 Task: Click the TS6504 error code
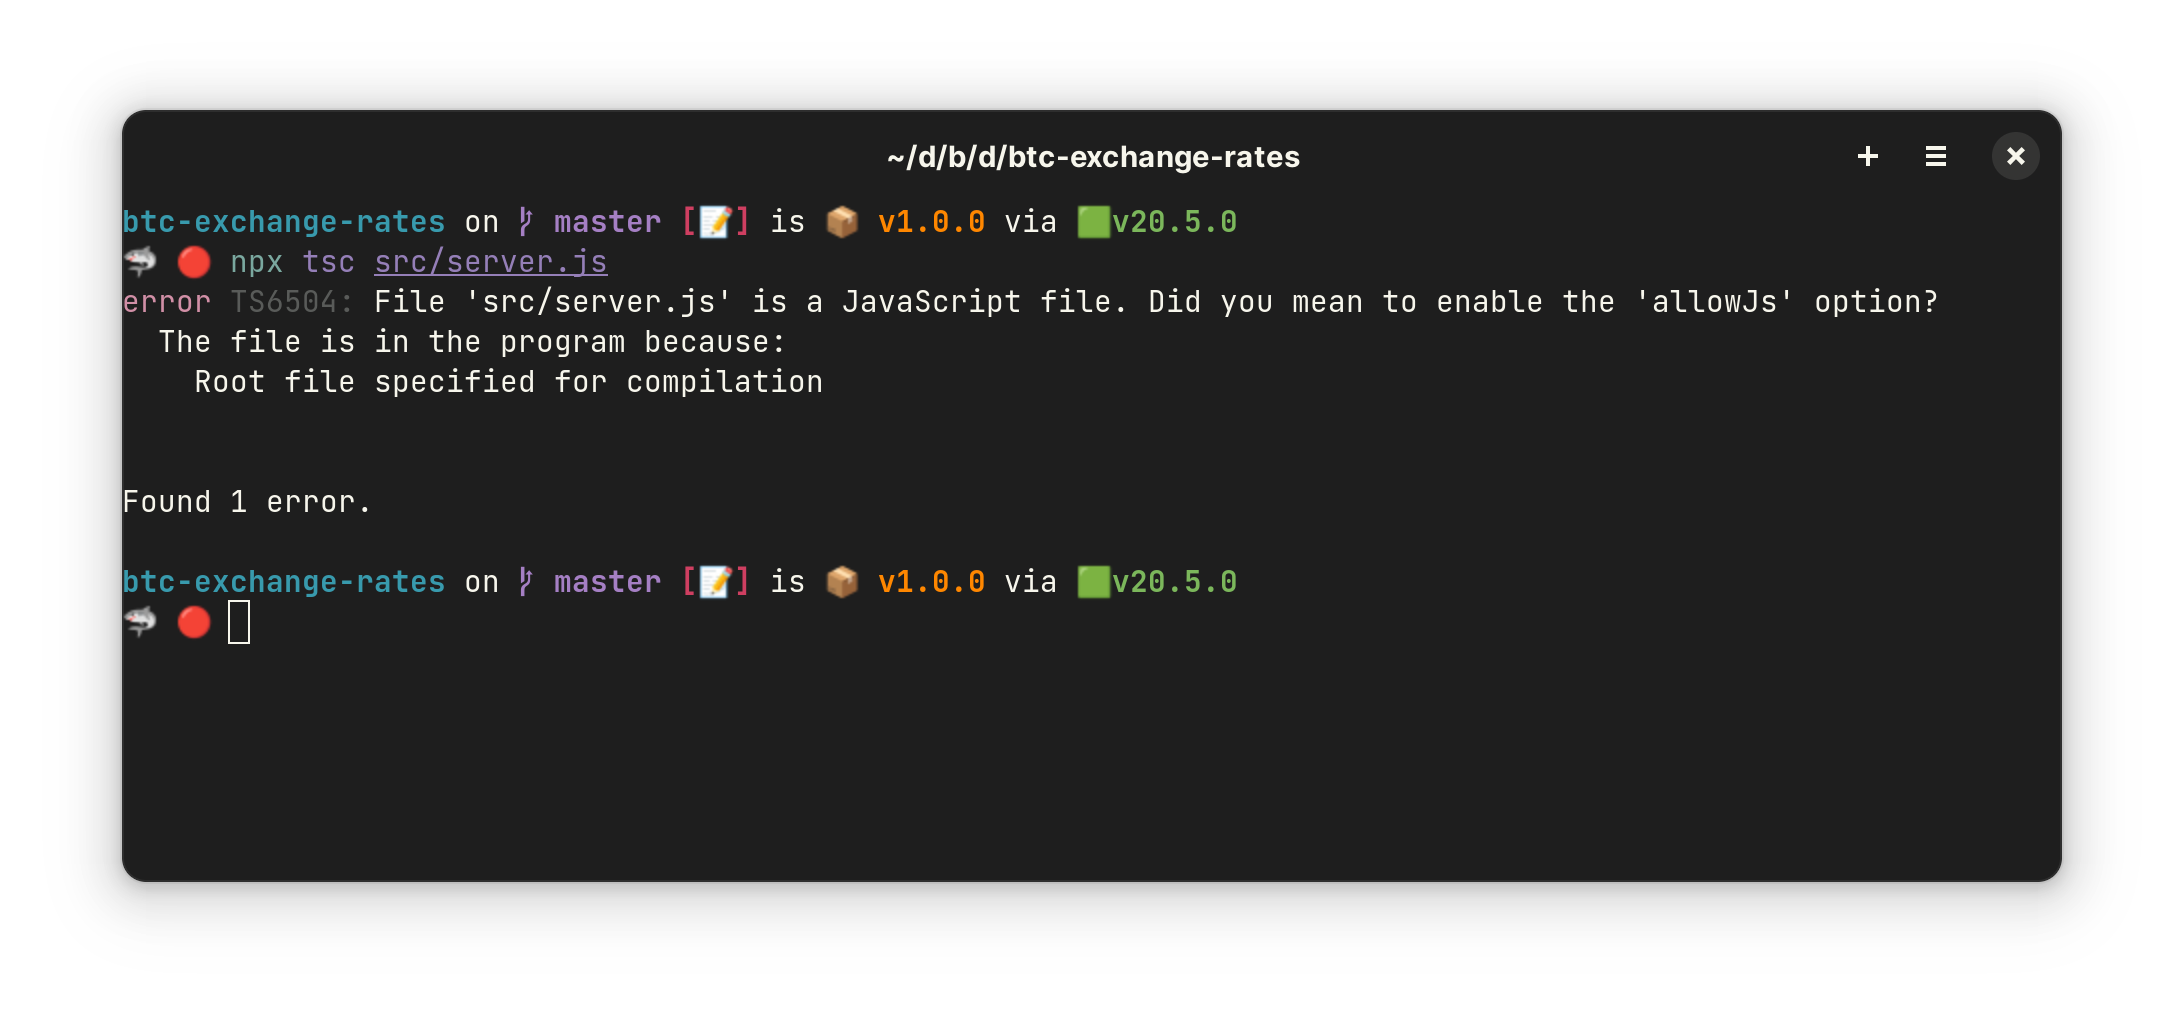coord(291,302)
